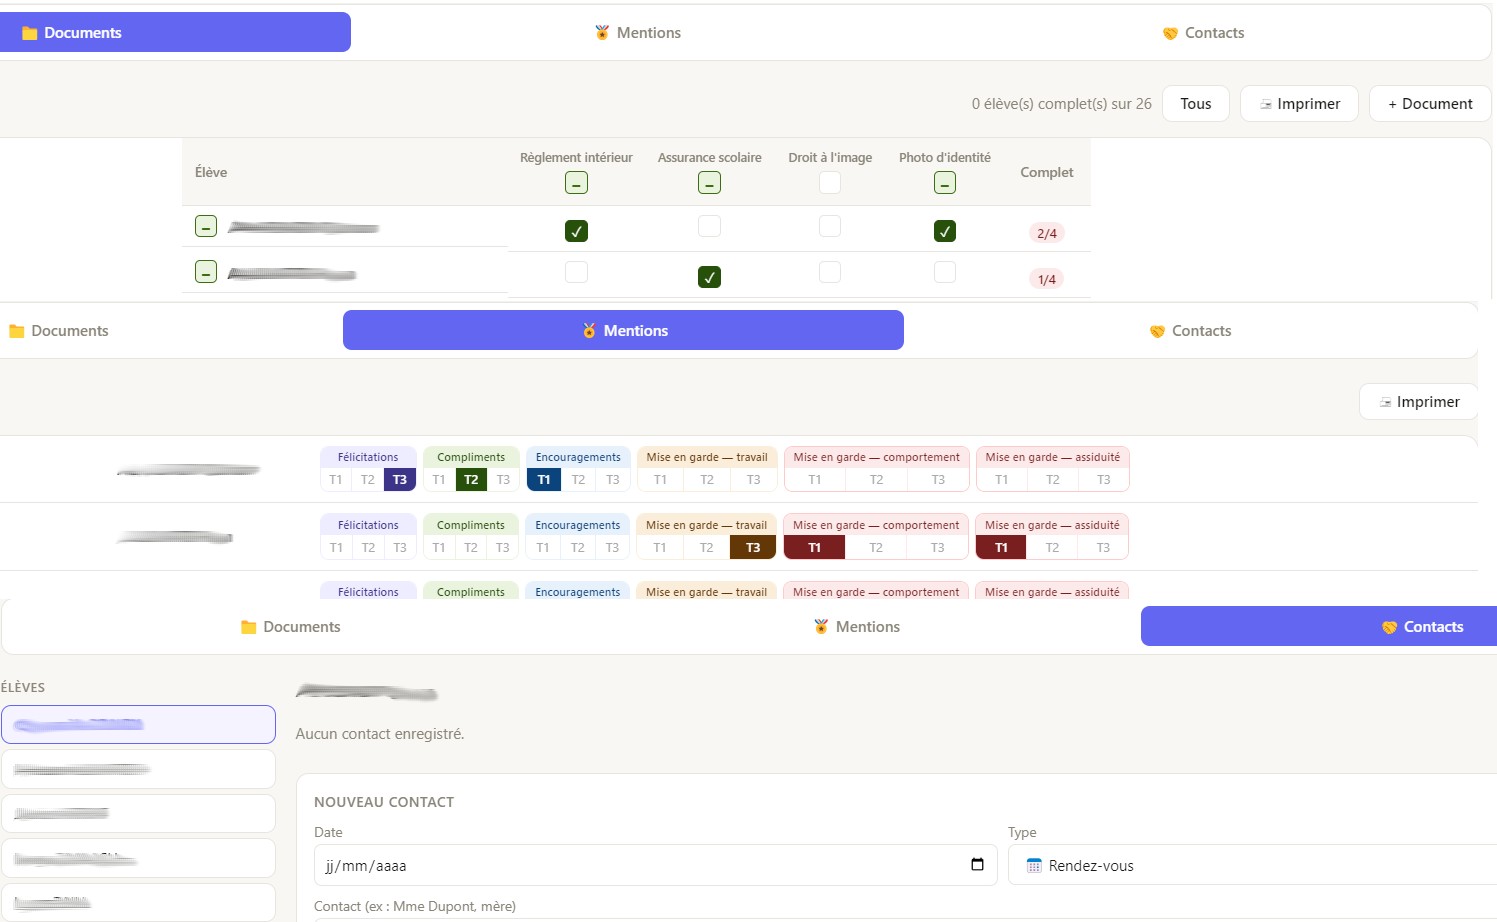Toggle the Règlement intérieur column header checkbox
The height and width of the screenshot is (922, 1497).
click(576, 183)
